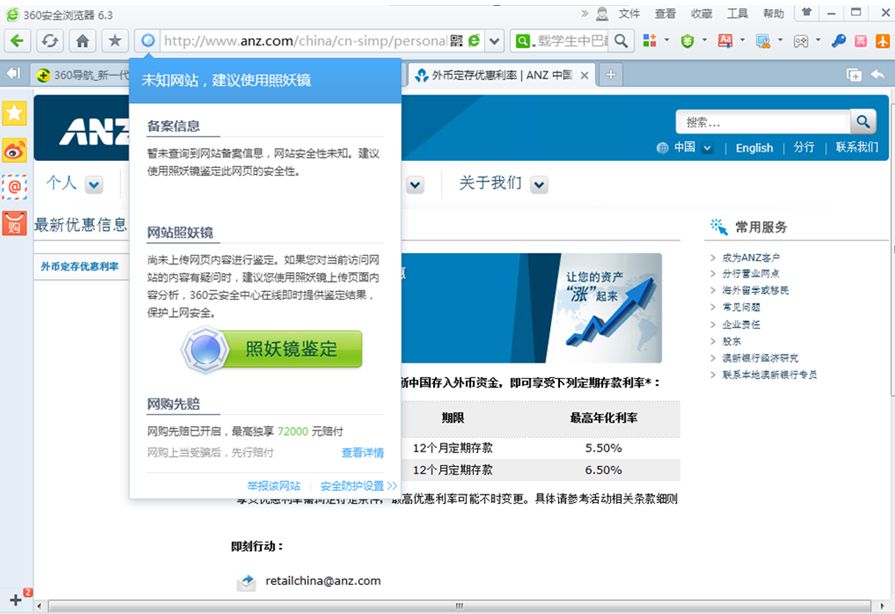Open the yellow star favorites sidebar icon

[14, 113]
